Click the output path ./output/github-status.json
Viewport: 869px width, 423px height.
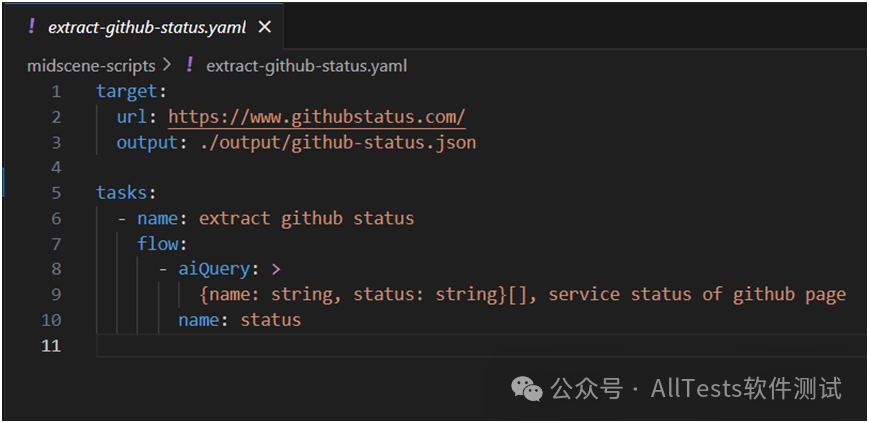tap(338, 143)
